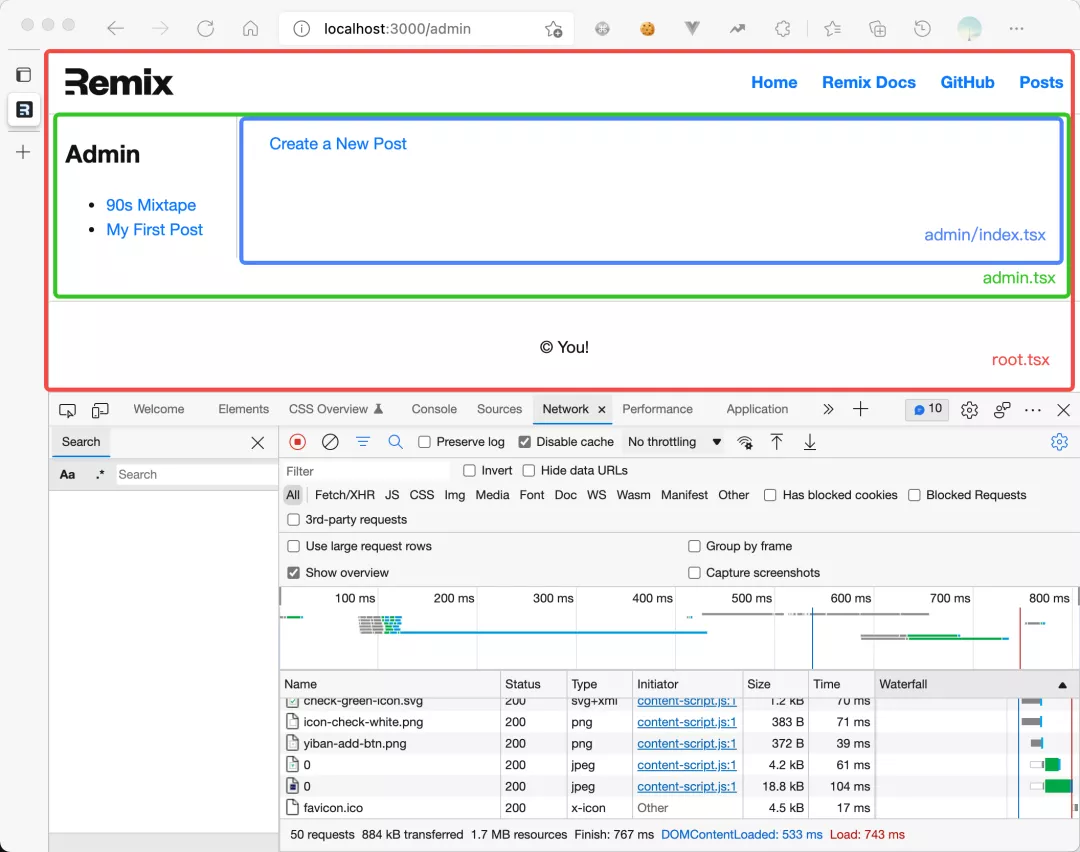Add a new vertical tab
Image resolution: width=1080 pixels, height=852 pixels.
(23, 152)
